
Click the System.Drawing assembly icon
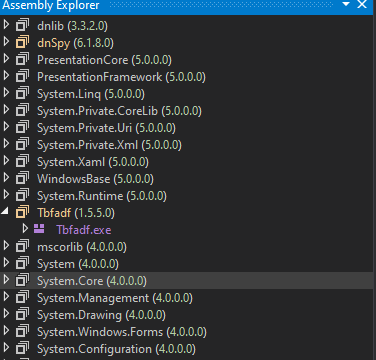pos(22,315)
